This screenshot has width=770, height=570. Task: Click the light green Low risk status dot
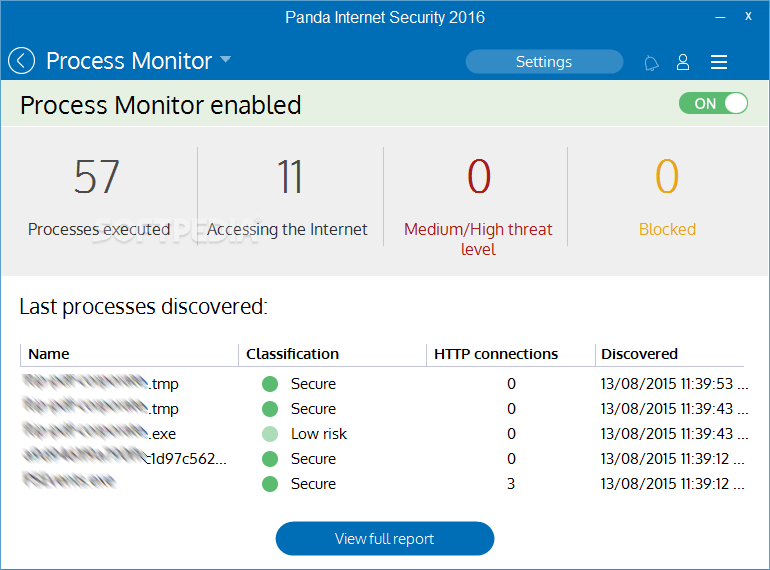coord(270,434)
